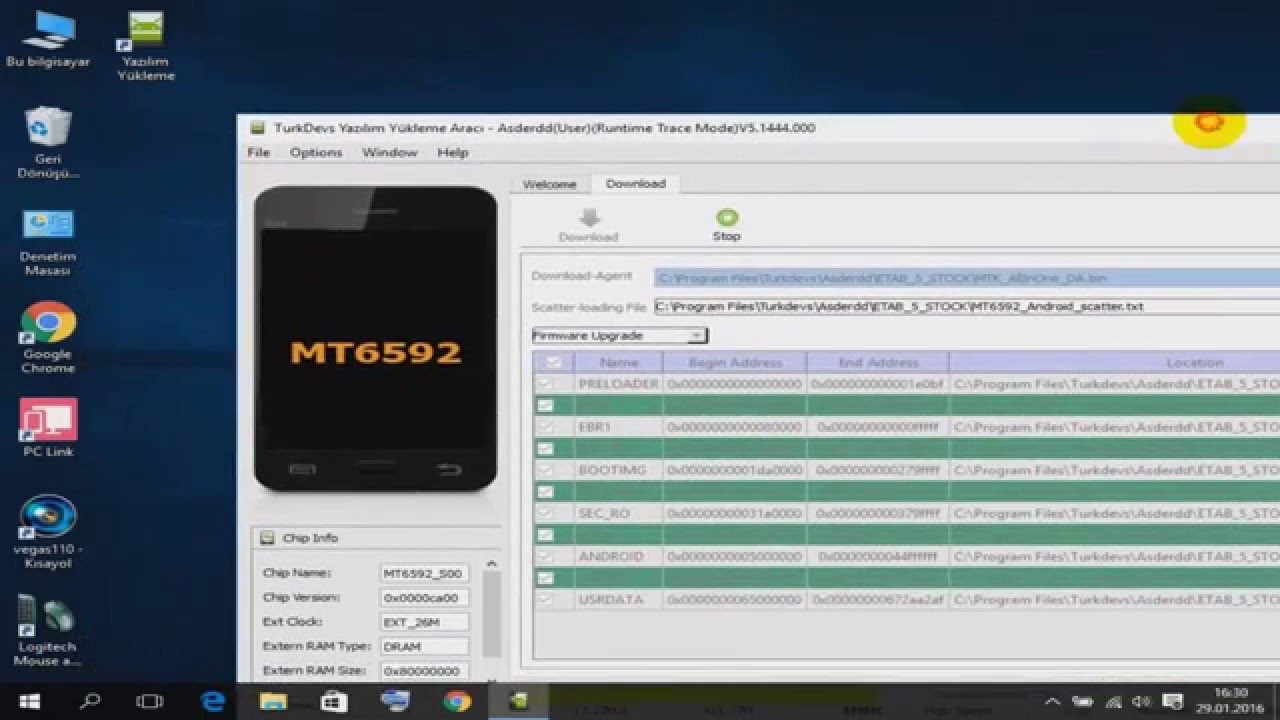The width and height of the screenshot is (1280, 720).
Task: Click the monitor app icon on taskbar
Action: pyautogui.click(x=395, y=701)
